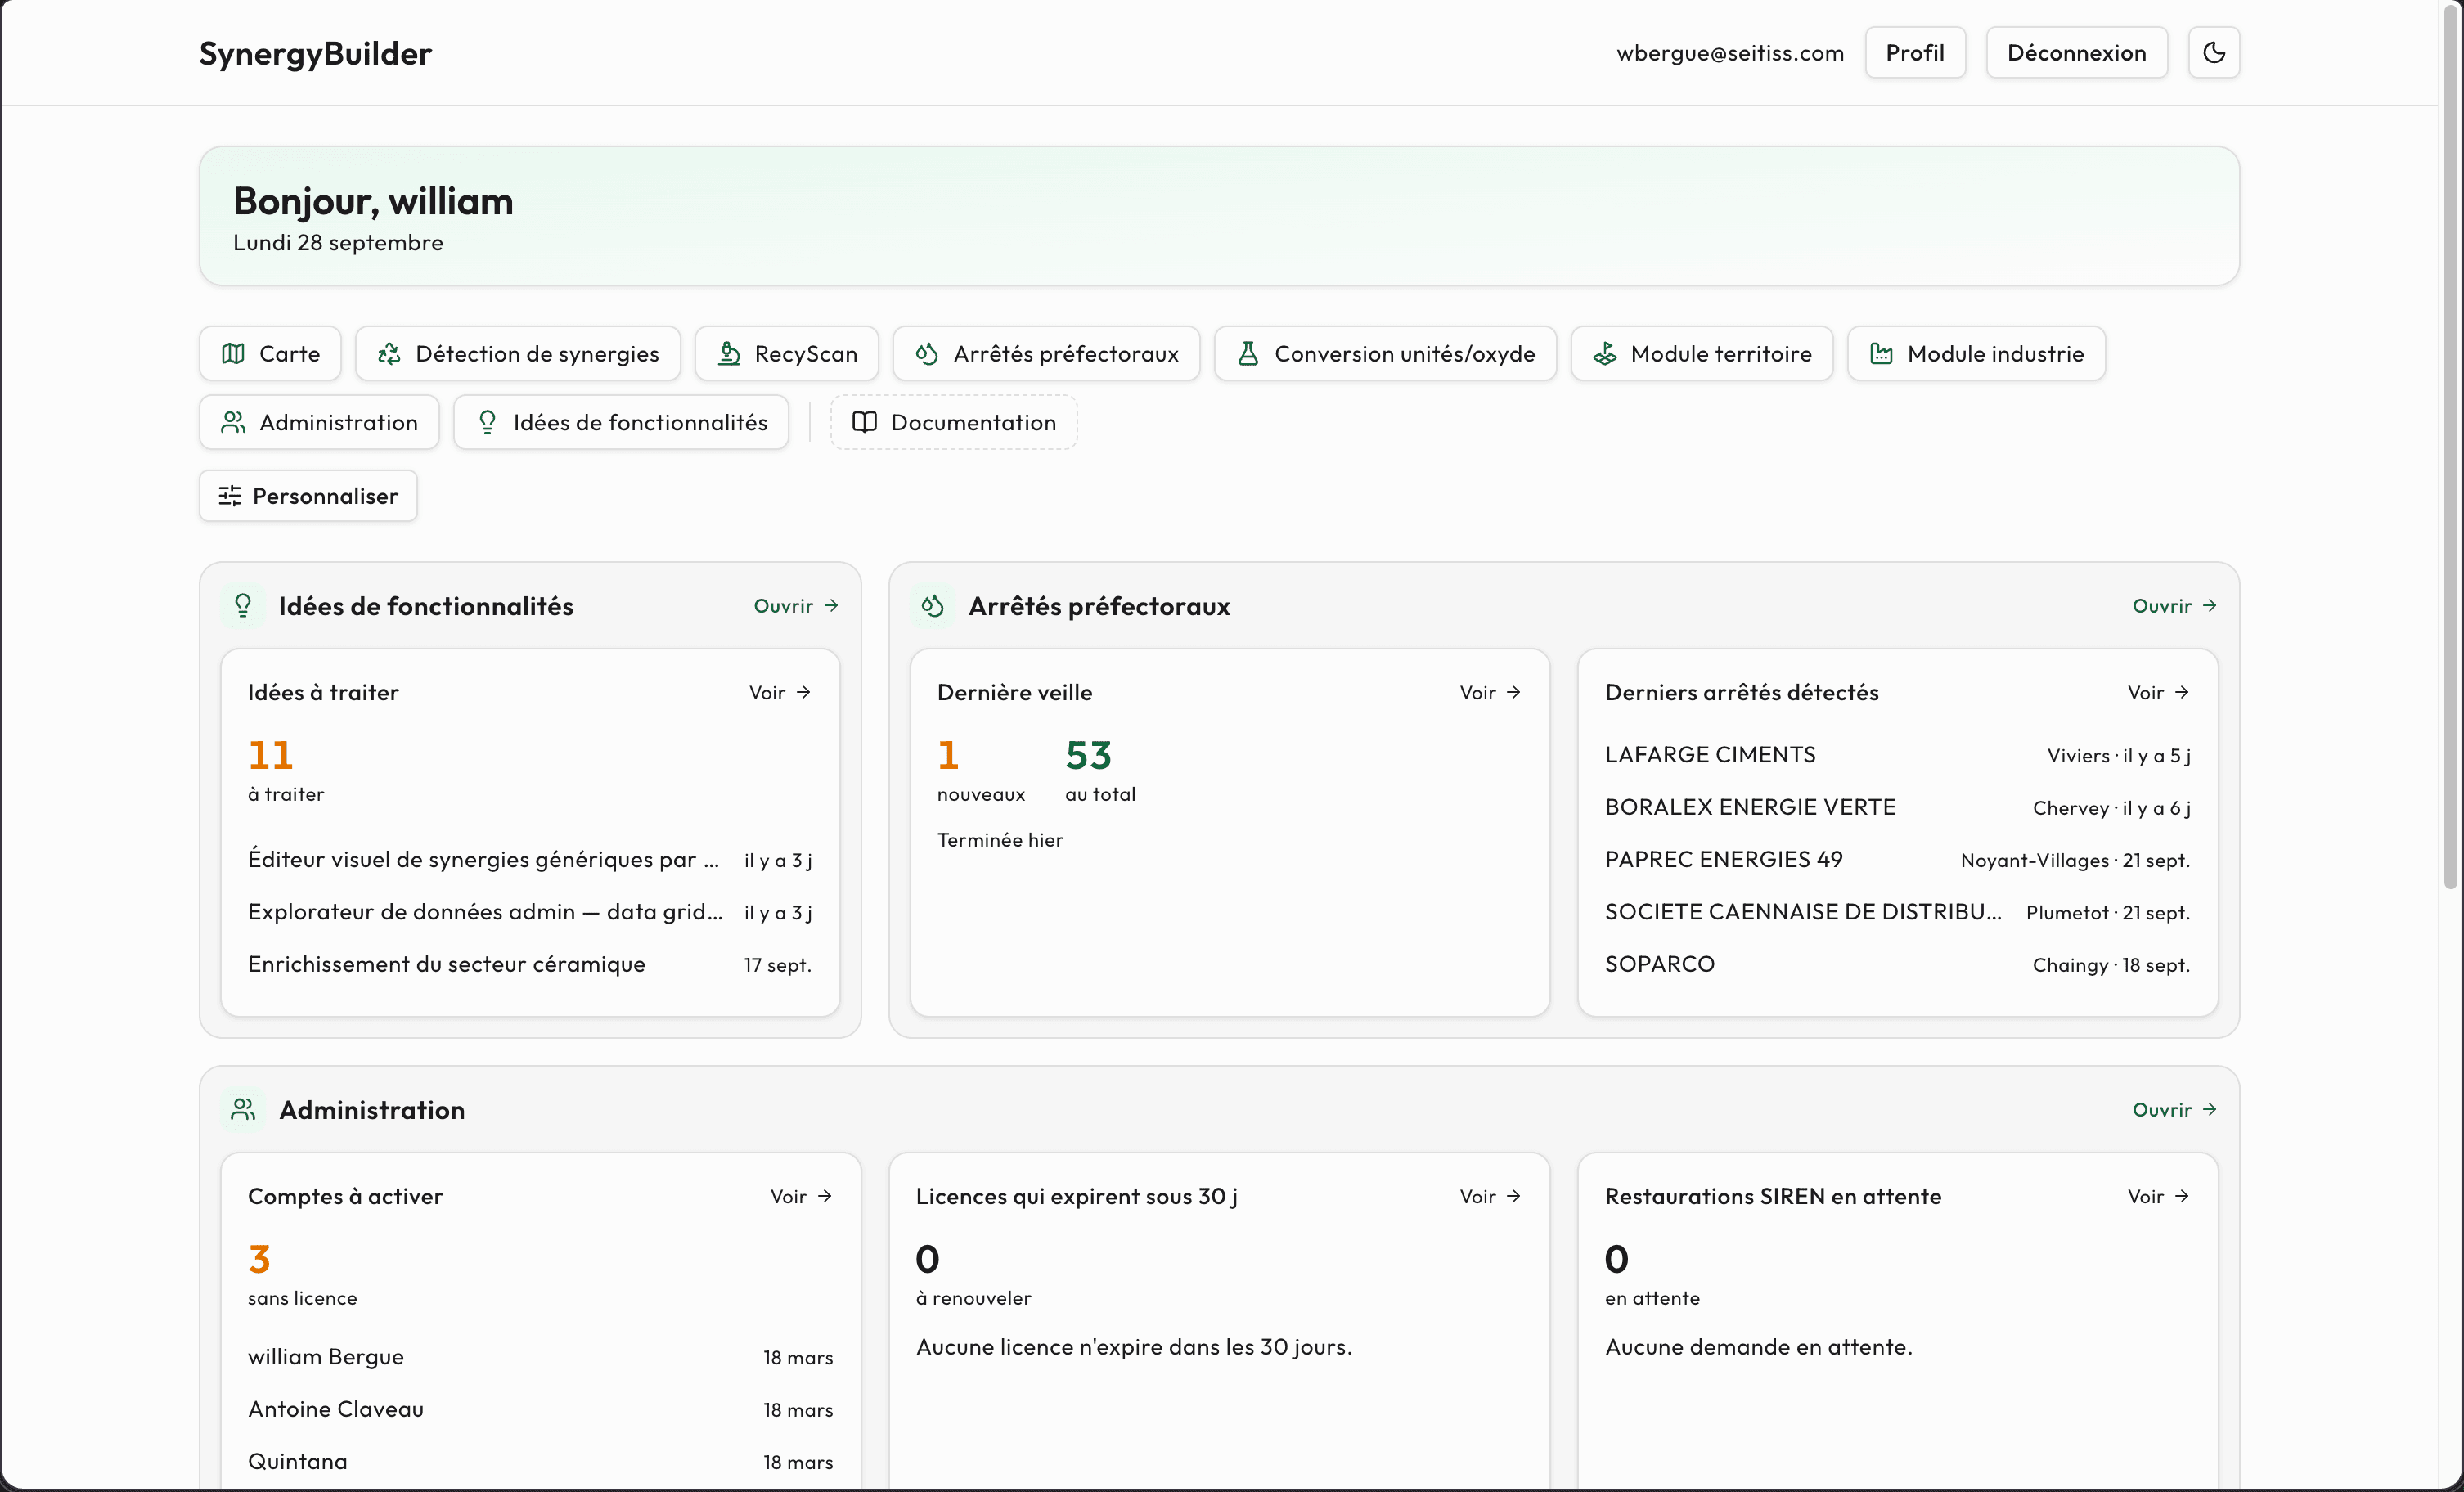Select Antoine Claveau account row
This screenshot has height=1492, width=2464.
click(540, 1409)
